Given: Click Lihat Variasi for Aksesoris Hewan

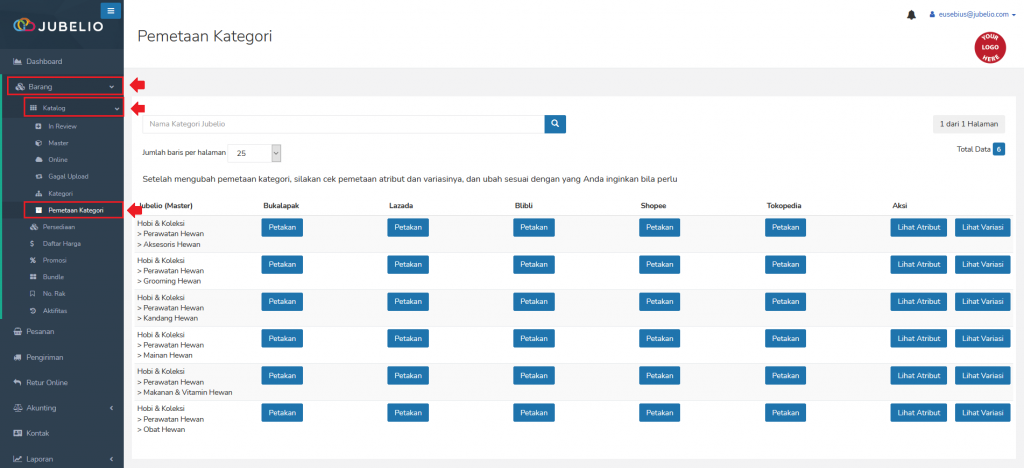Looking at the screenshot, I should pos(983,228).
